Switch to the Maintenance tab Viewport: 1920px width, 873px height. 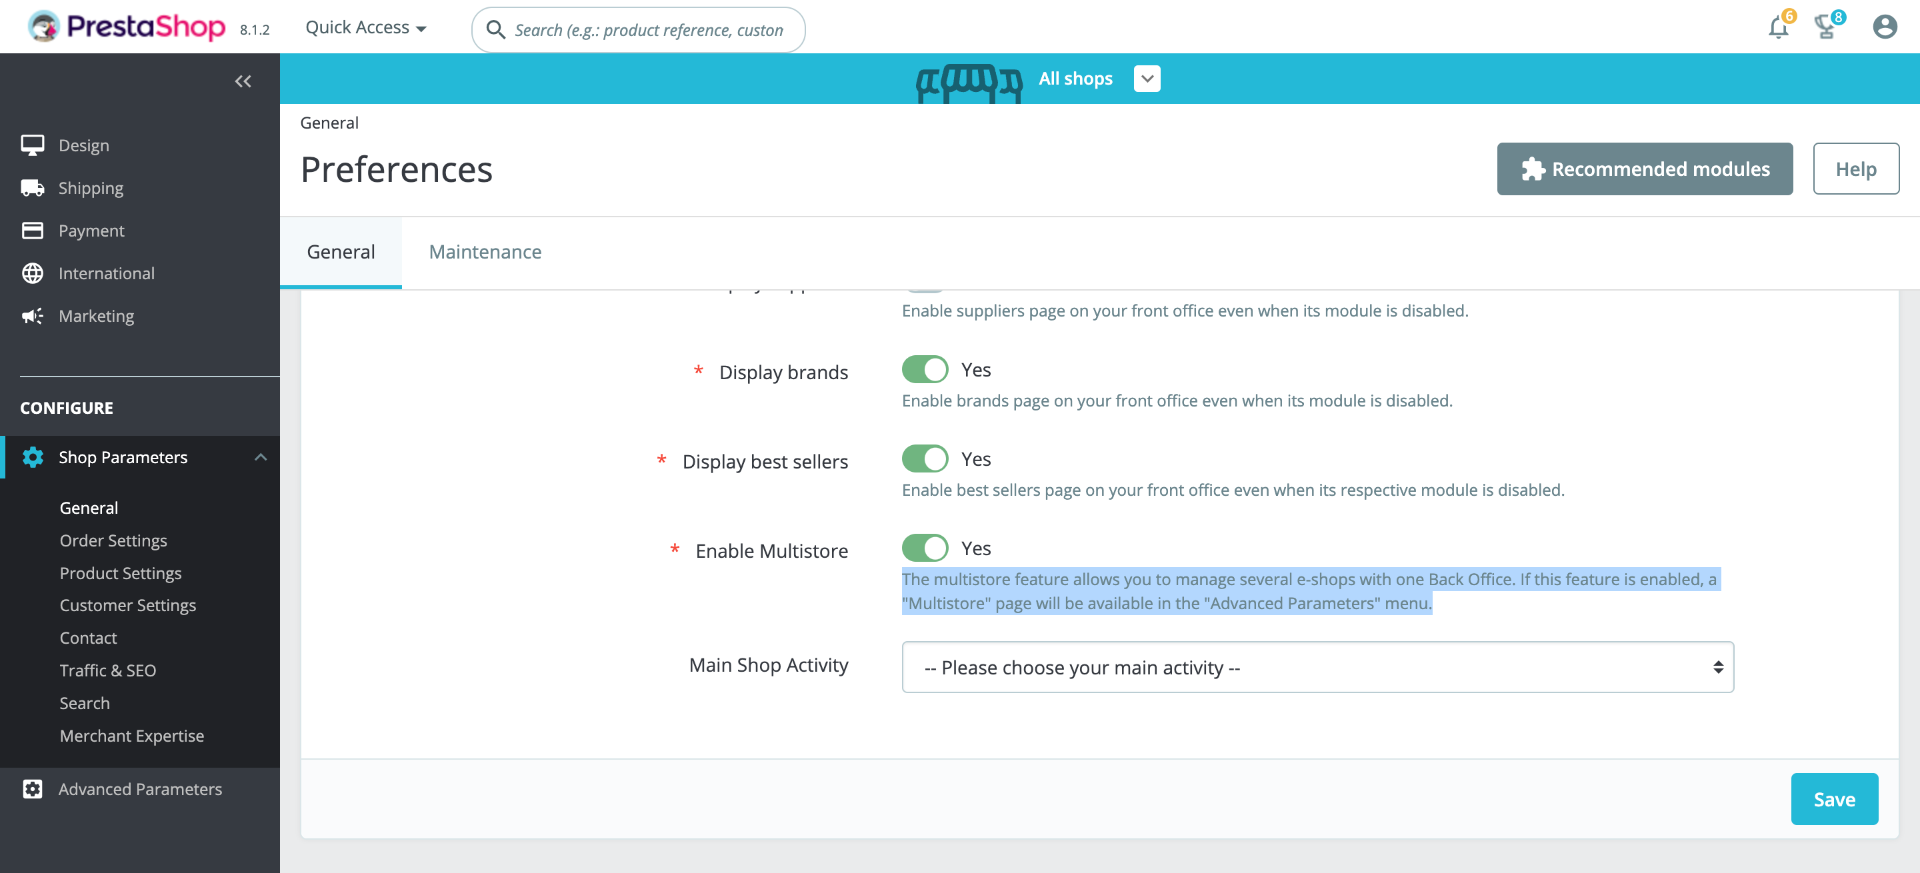coord(485,252)
